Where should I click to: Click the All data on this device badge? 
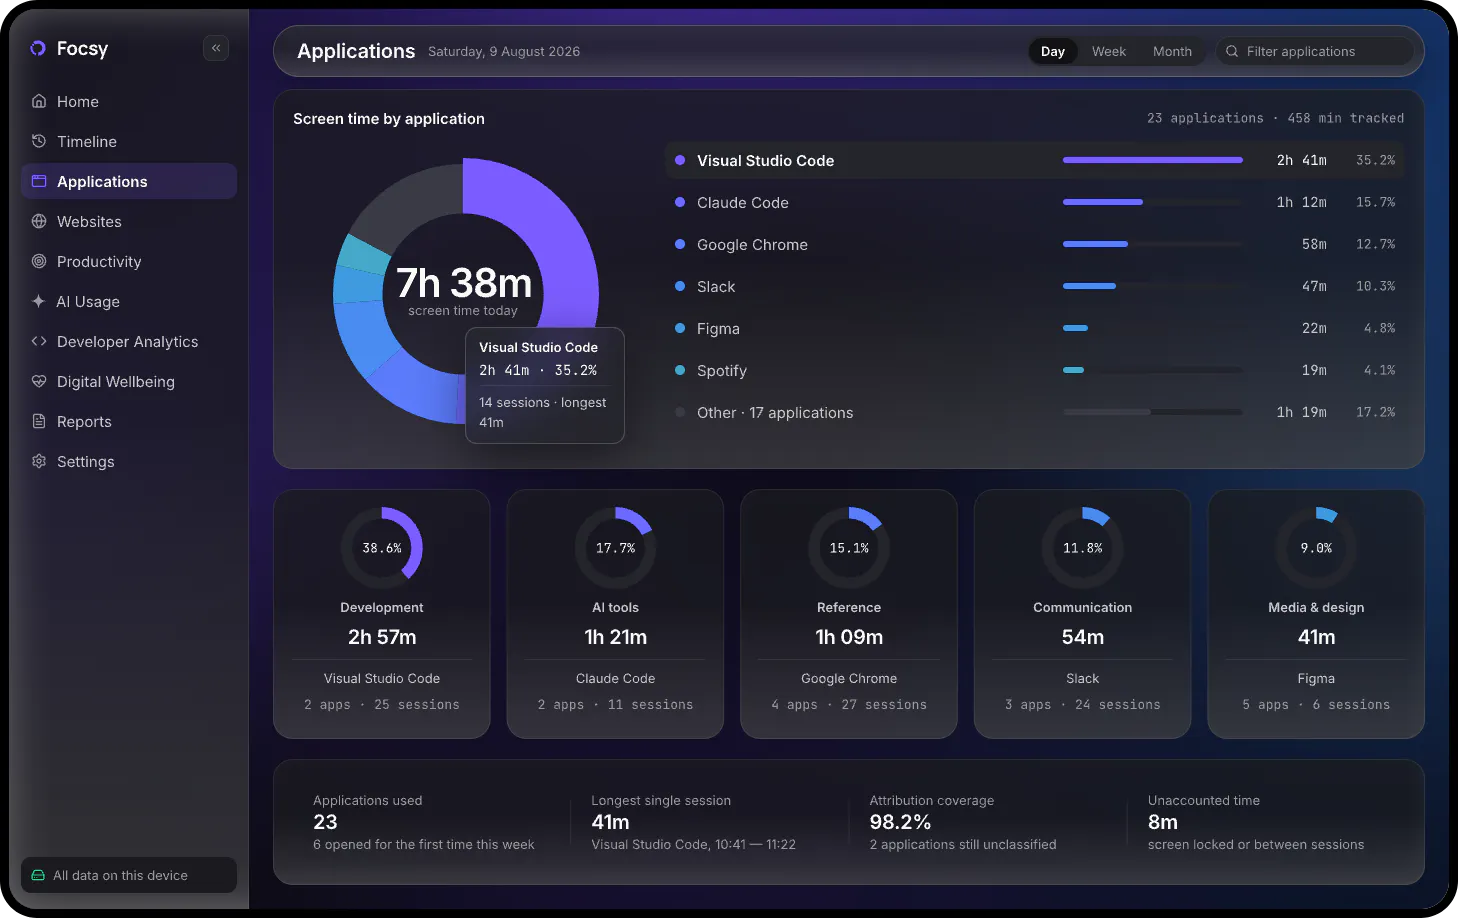129,875
